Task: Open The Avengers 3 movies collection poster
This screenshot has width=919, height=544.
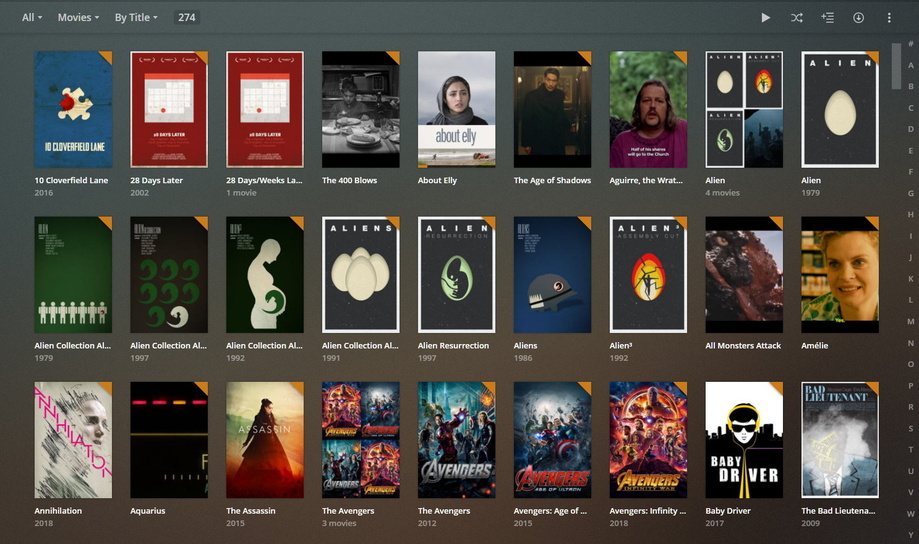Action: point(360,440)
